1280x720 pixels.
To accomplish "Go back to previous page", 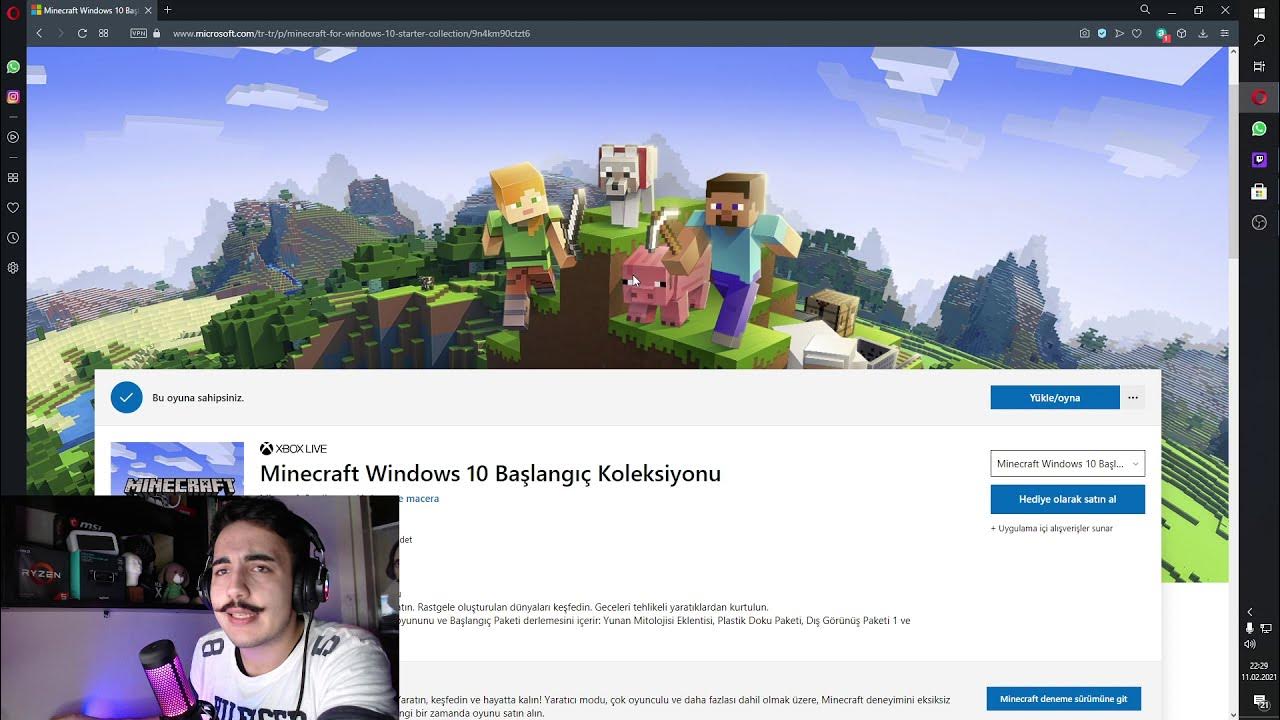I will (39, 33).
